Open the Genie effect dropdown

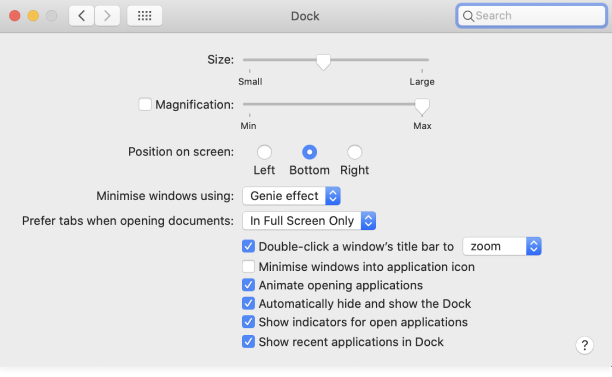(x=291, y=196)
